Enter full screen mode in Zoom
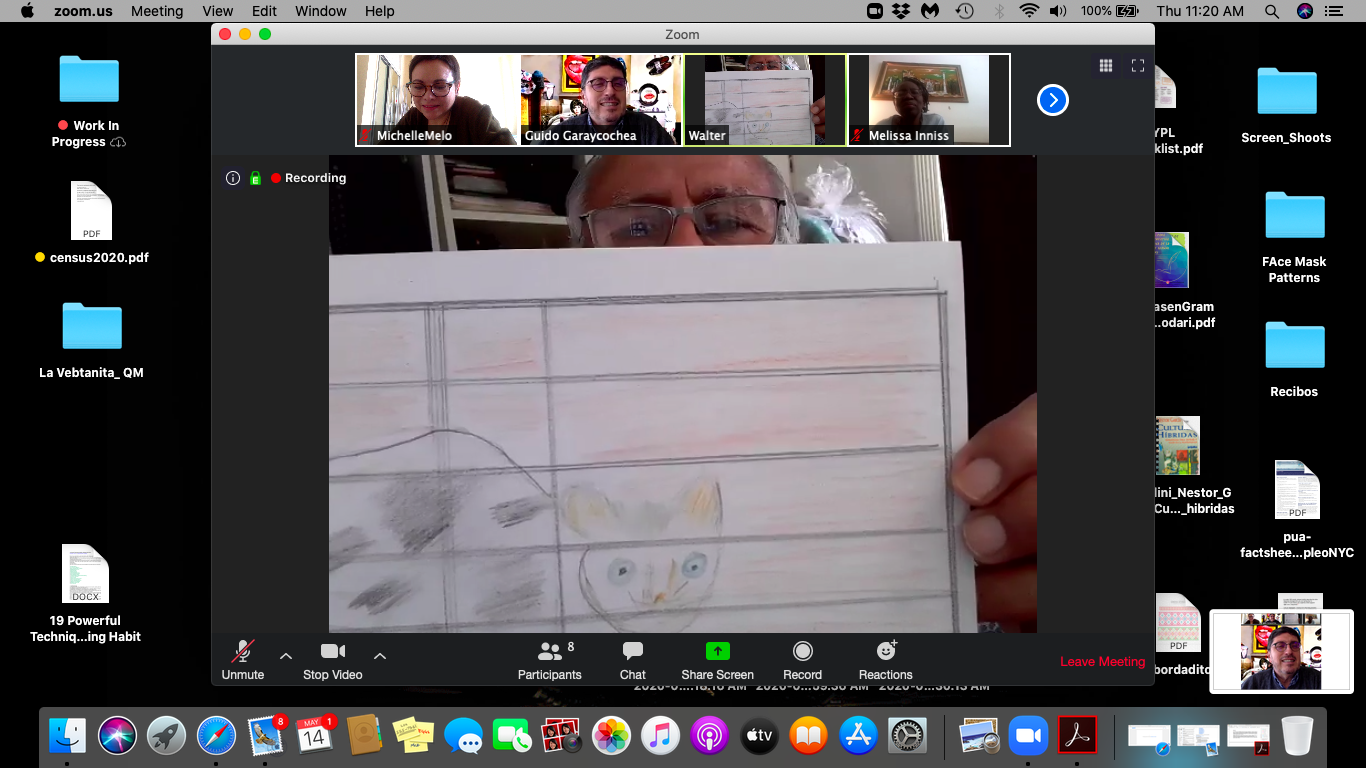This screenshot has width=1366, height=768. pos(1137,66)
